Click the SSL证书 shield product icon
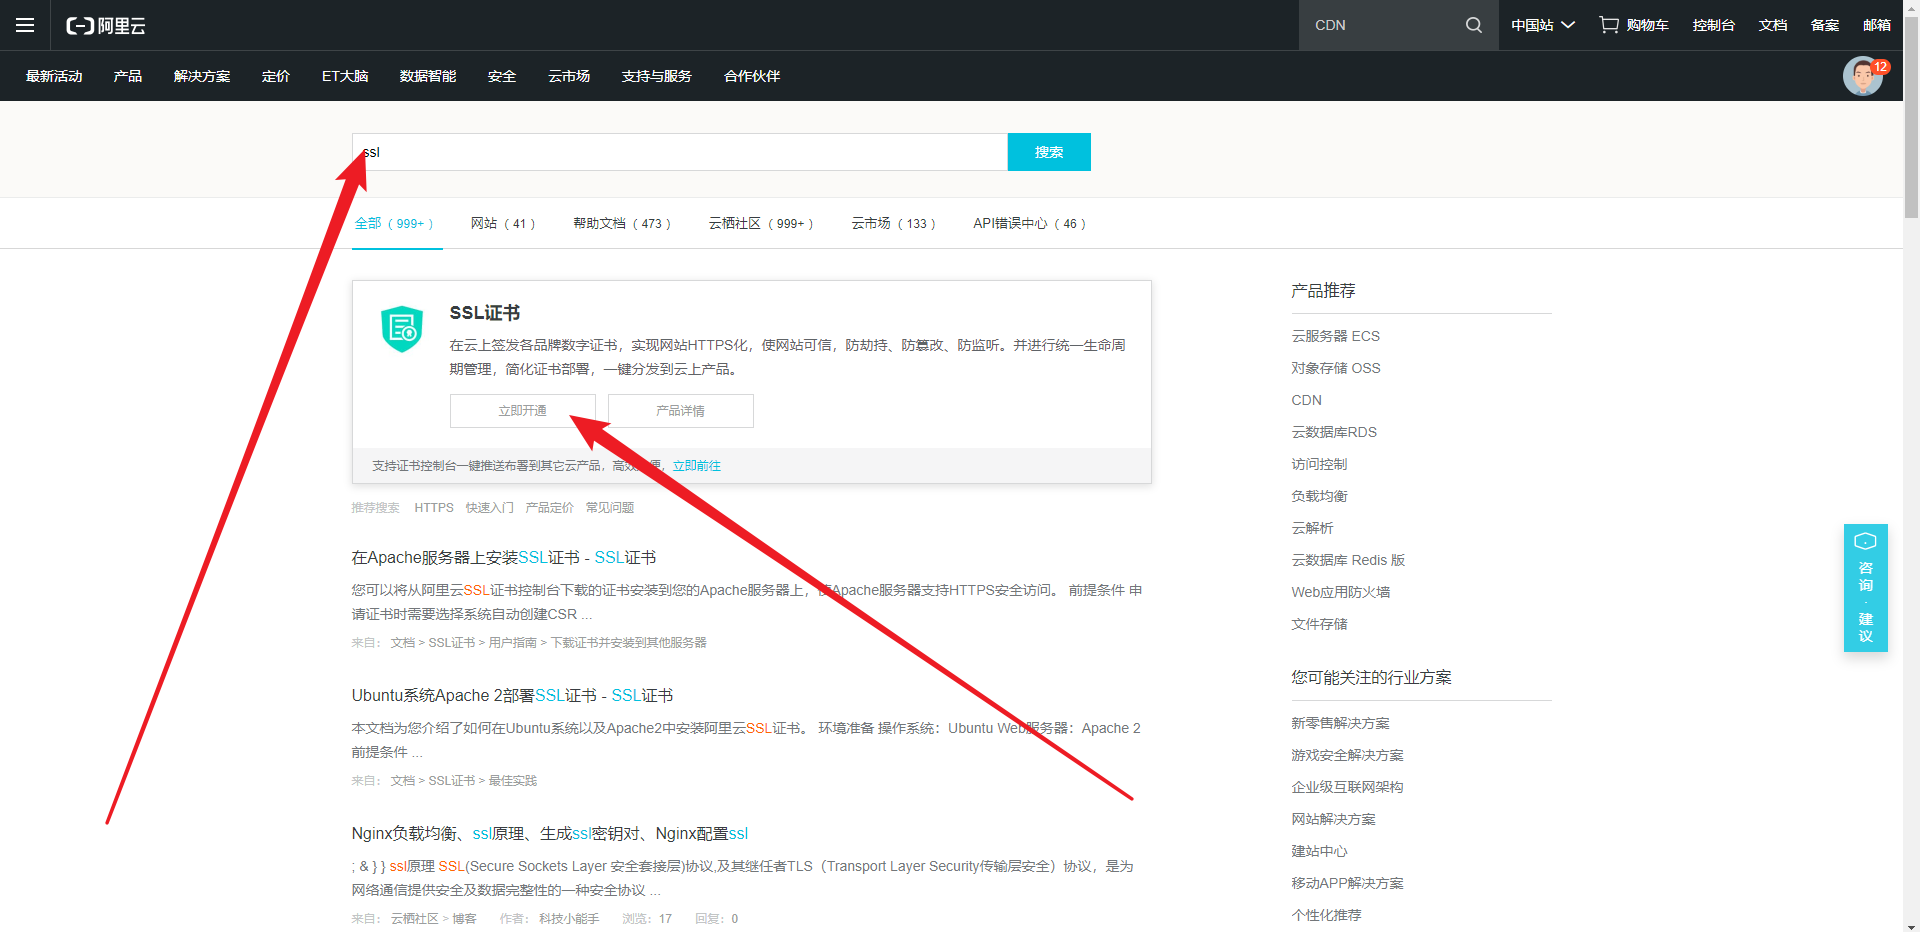Viewport: 1920px width, 932px height. pyautogui.click(x=402, y=329)
